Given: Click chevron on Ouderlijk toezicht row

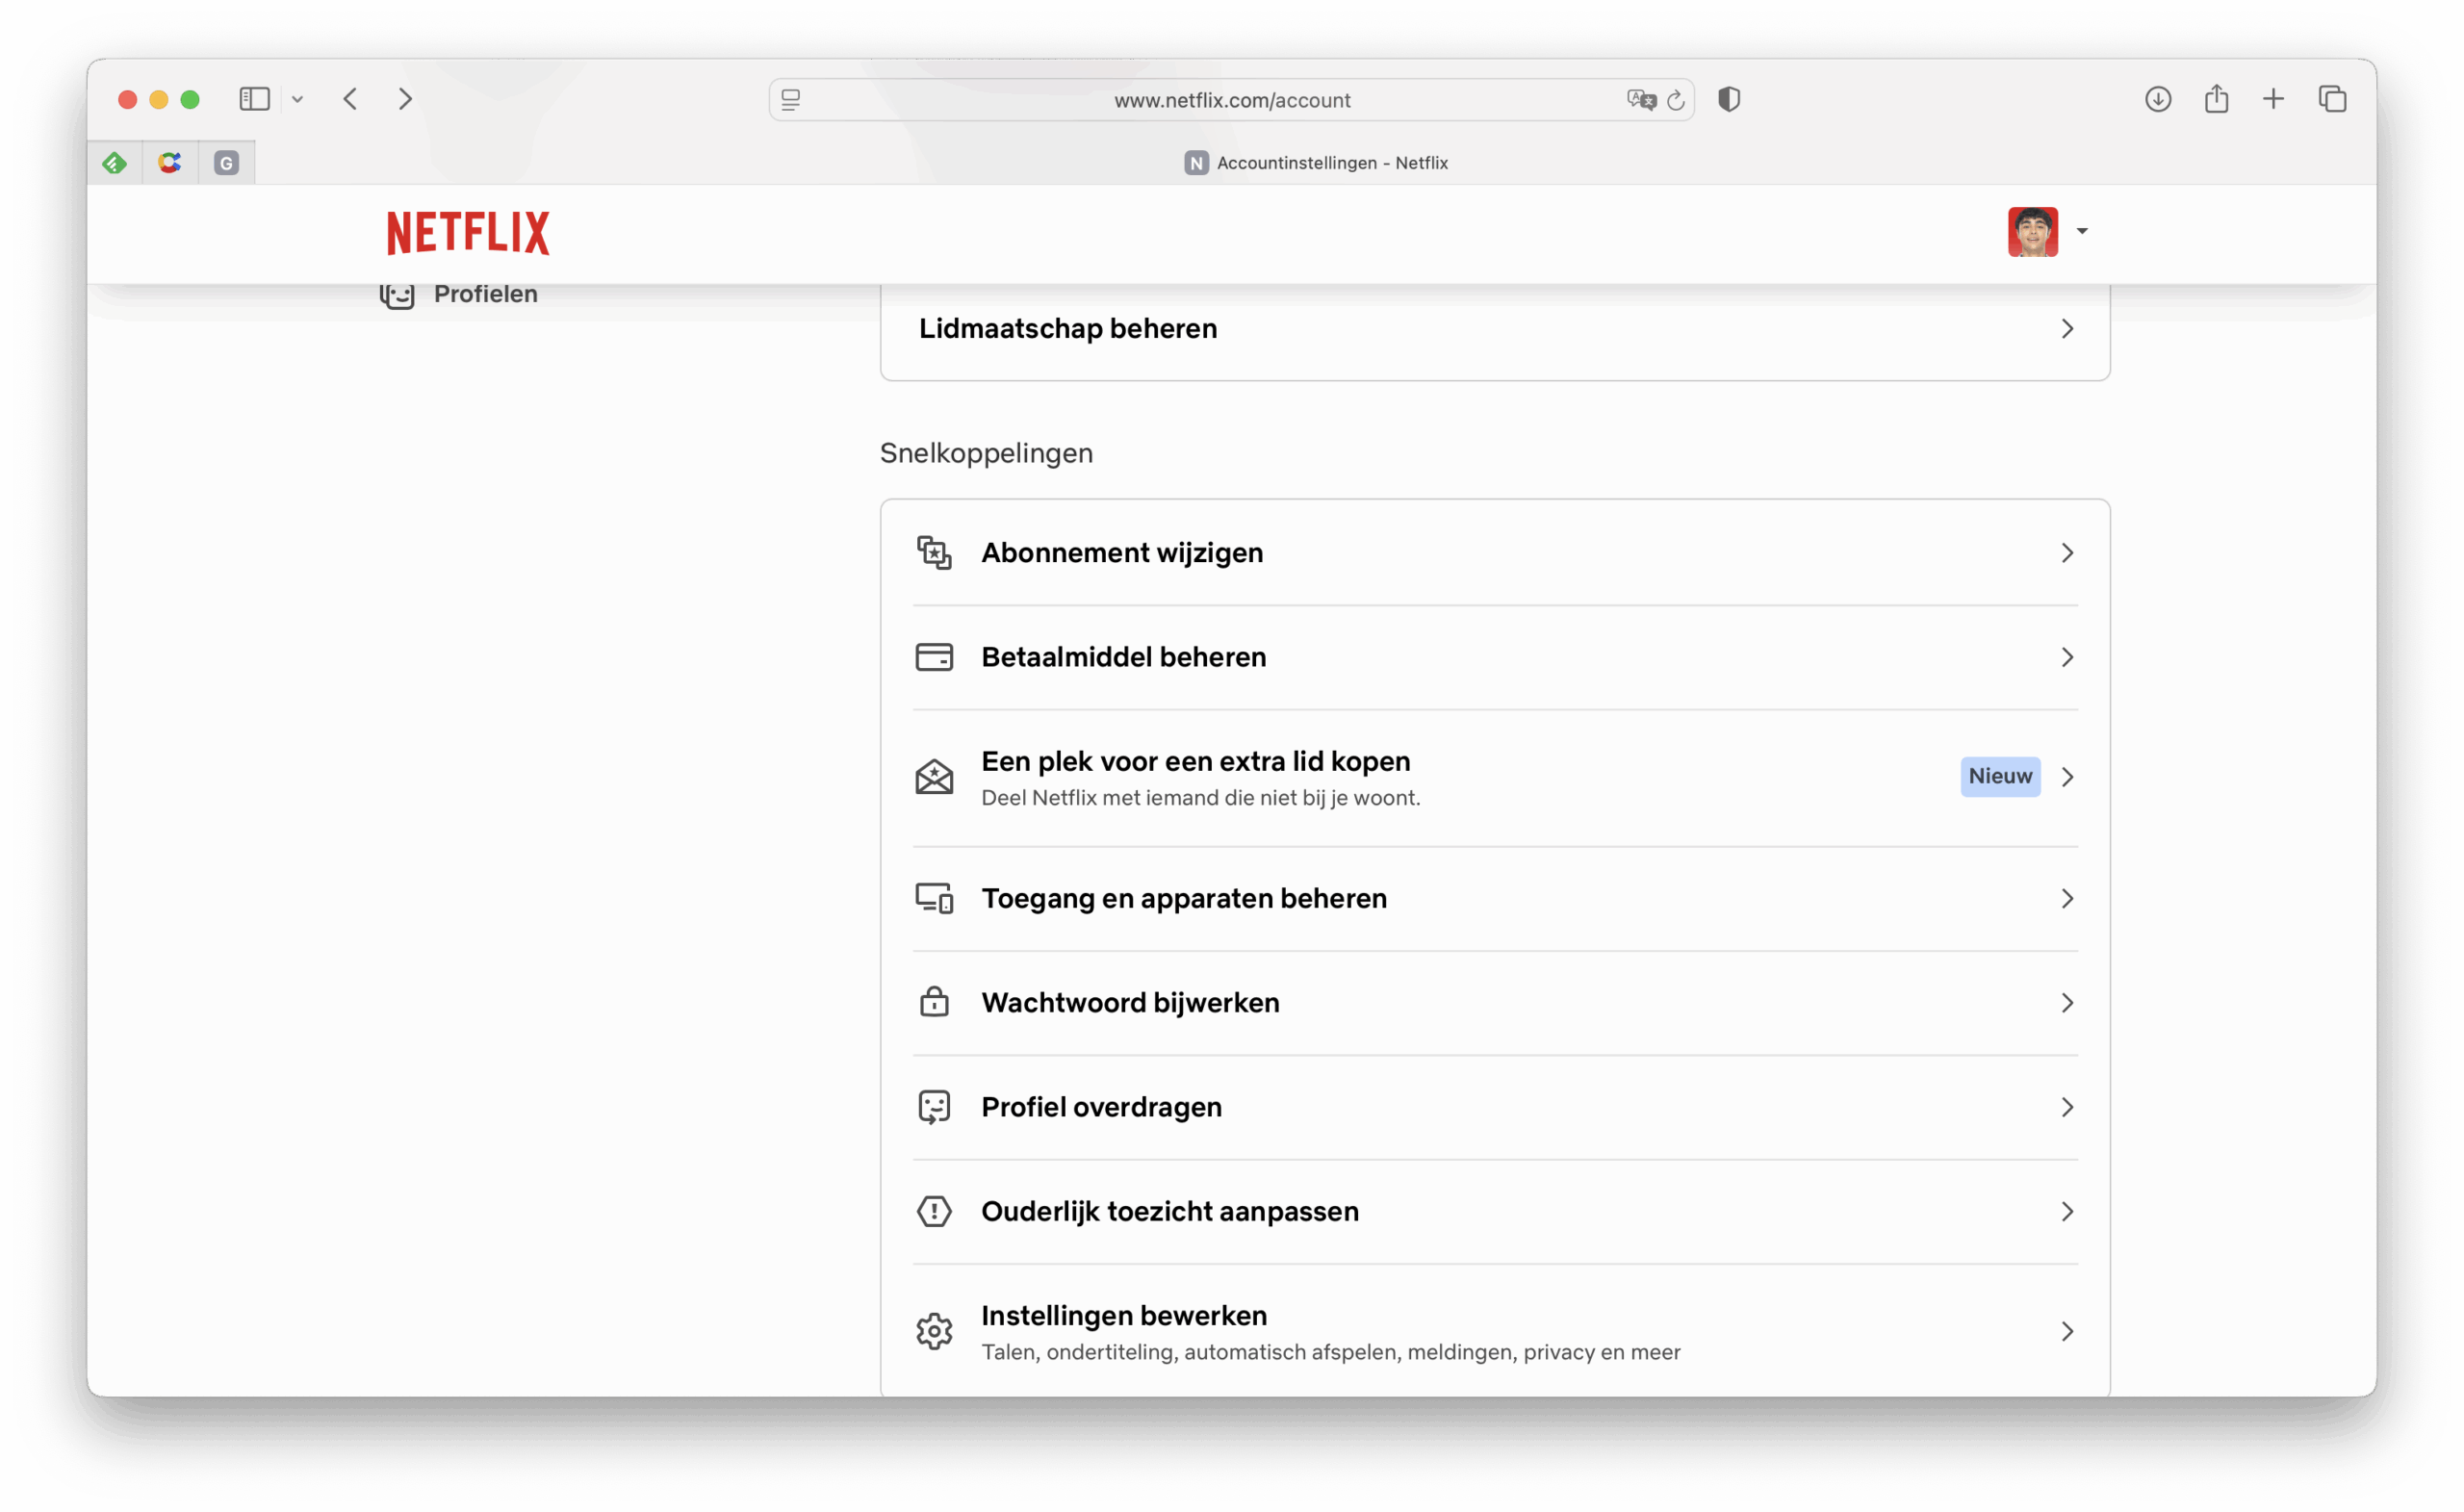Looking at the screenshot, I should click(x=2067, y=1212).
